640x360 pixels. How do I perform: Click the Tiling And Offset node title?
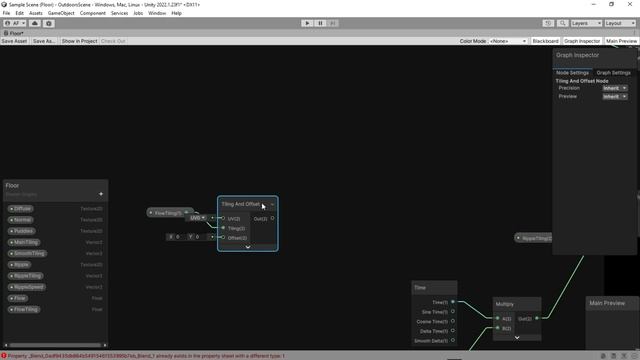click(x=241, y=204)
